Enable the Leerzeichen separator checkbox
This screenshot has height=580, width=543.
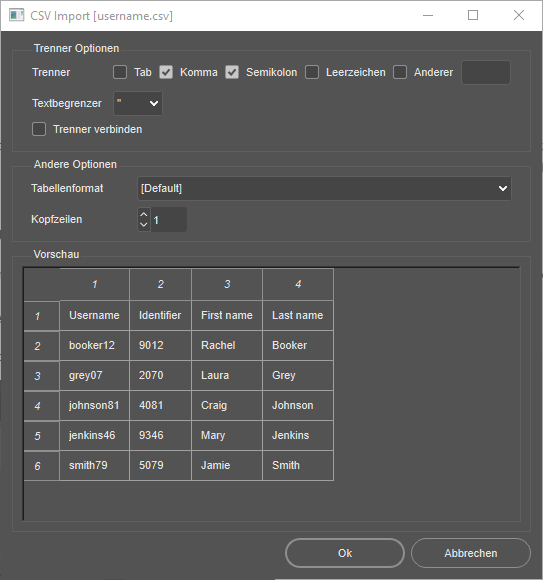tap(312, 72)
